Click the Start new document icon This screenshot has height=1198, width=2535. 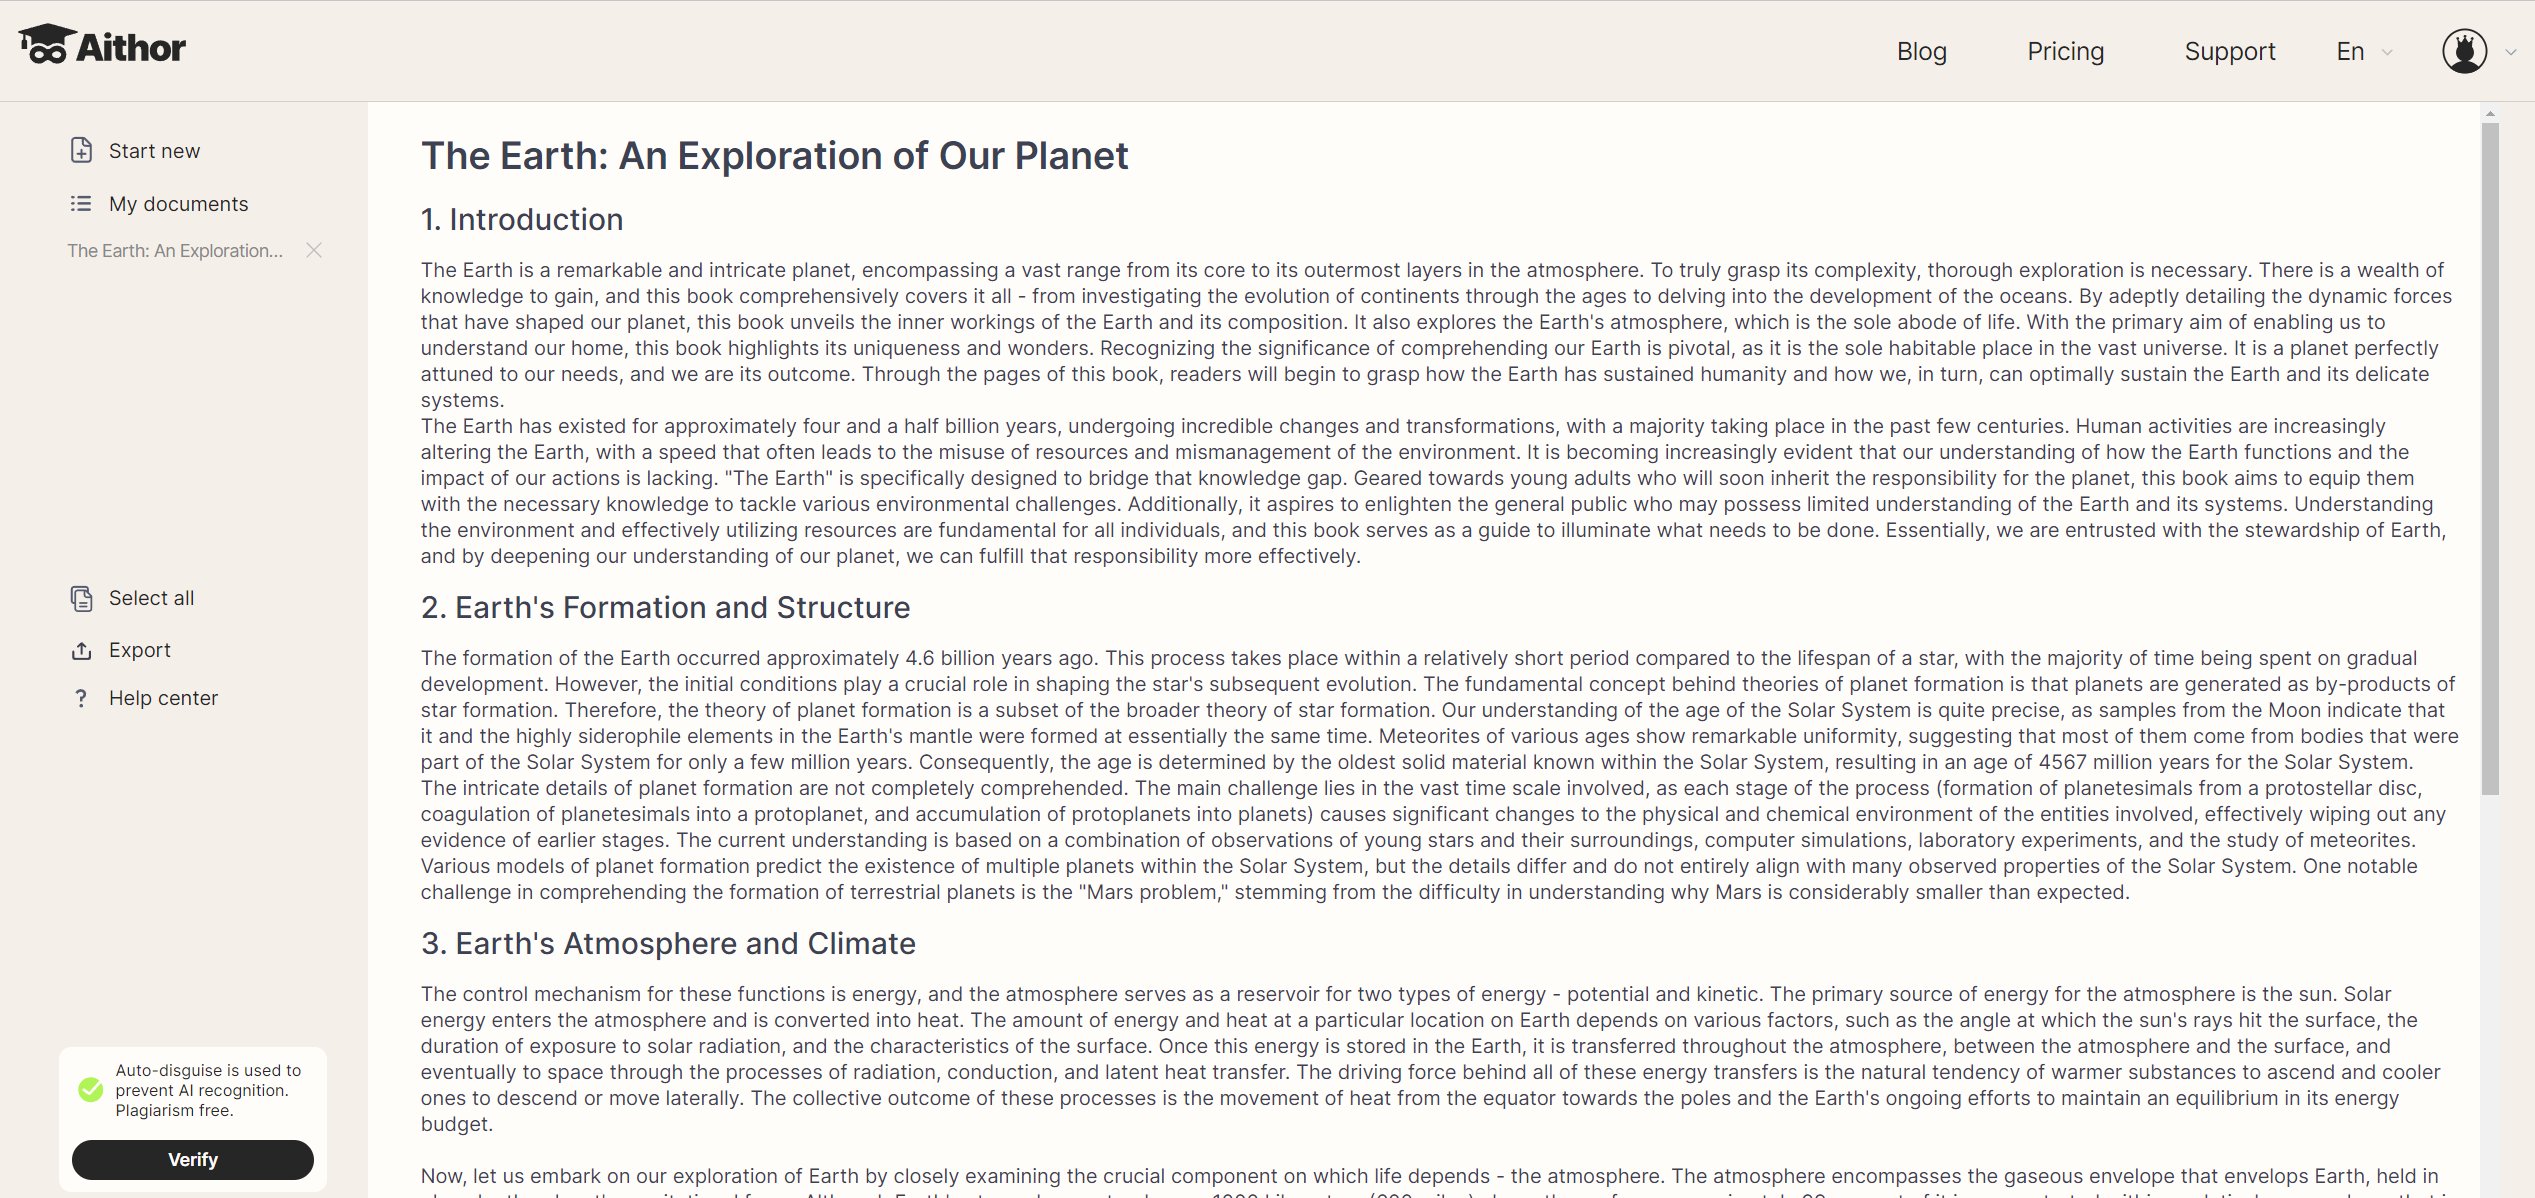(81, 150)
